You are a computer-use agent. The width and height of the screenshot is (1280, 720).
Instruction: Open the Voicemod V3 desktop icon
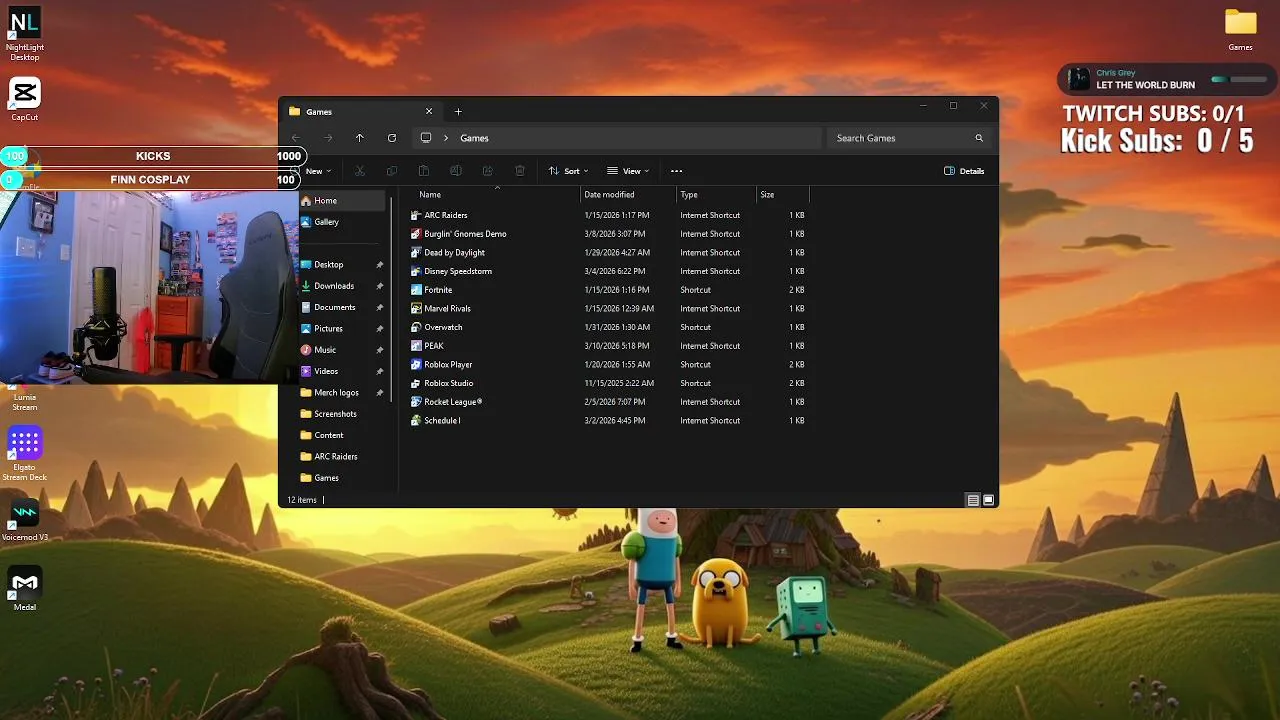coord(25,519)
